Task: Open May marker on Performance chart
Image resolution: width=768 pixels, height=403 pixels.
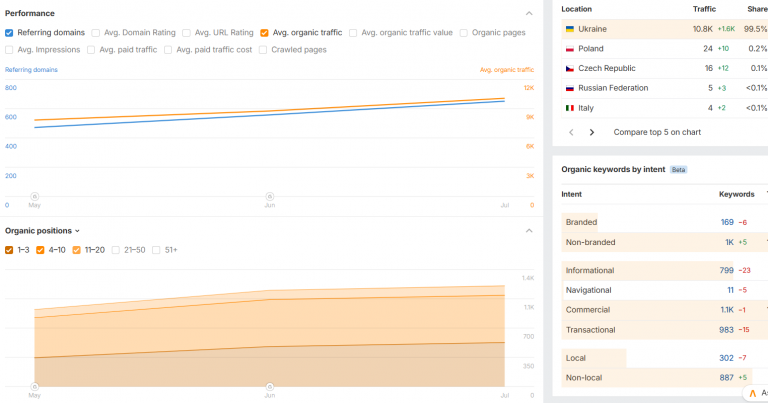Action: [34, 196]
